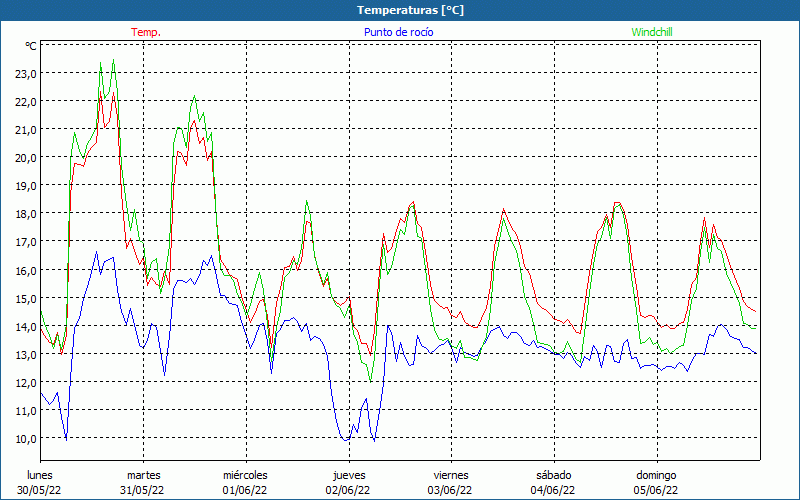Select the green 'Windchill' legend label

click(x=652, y=32)
